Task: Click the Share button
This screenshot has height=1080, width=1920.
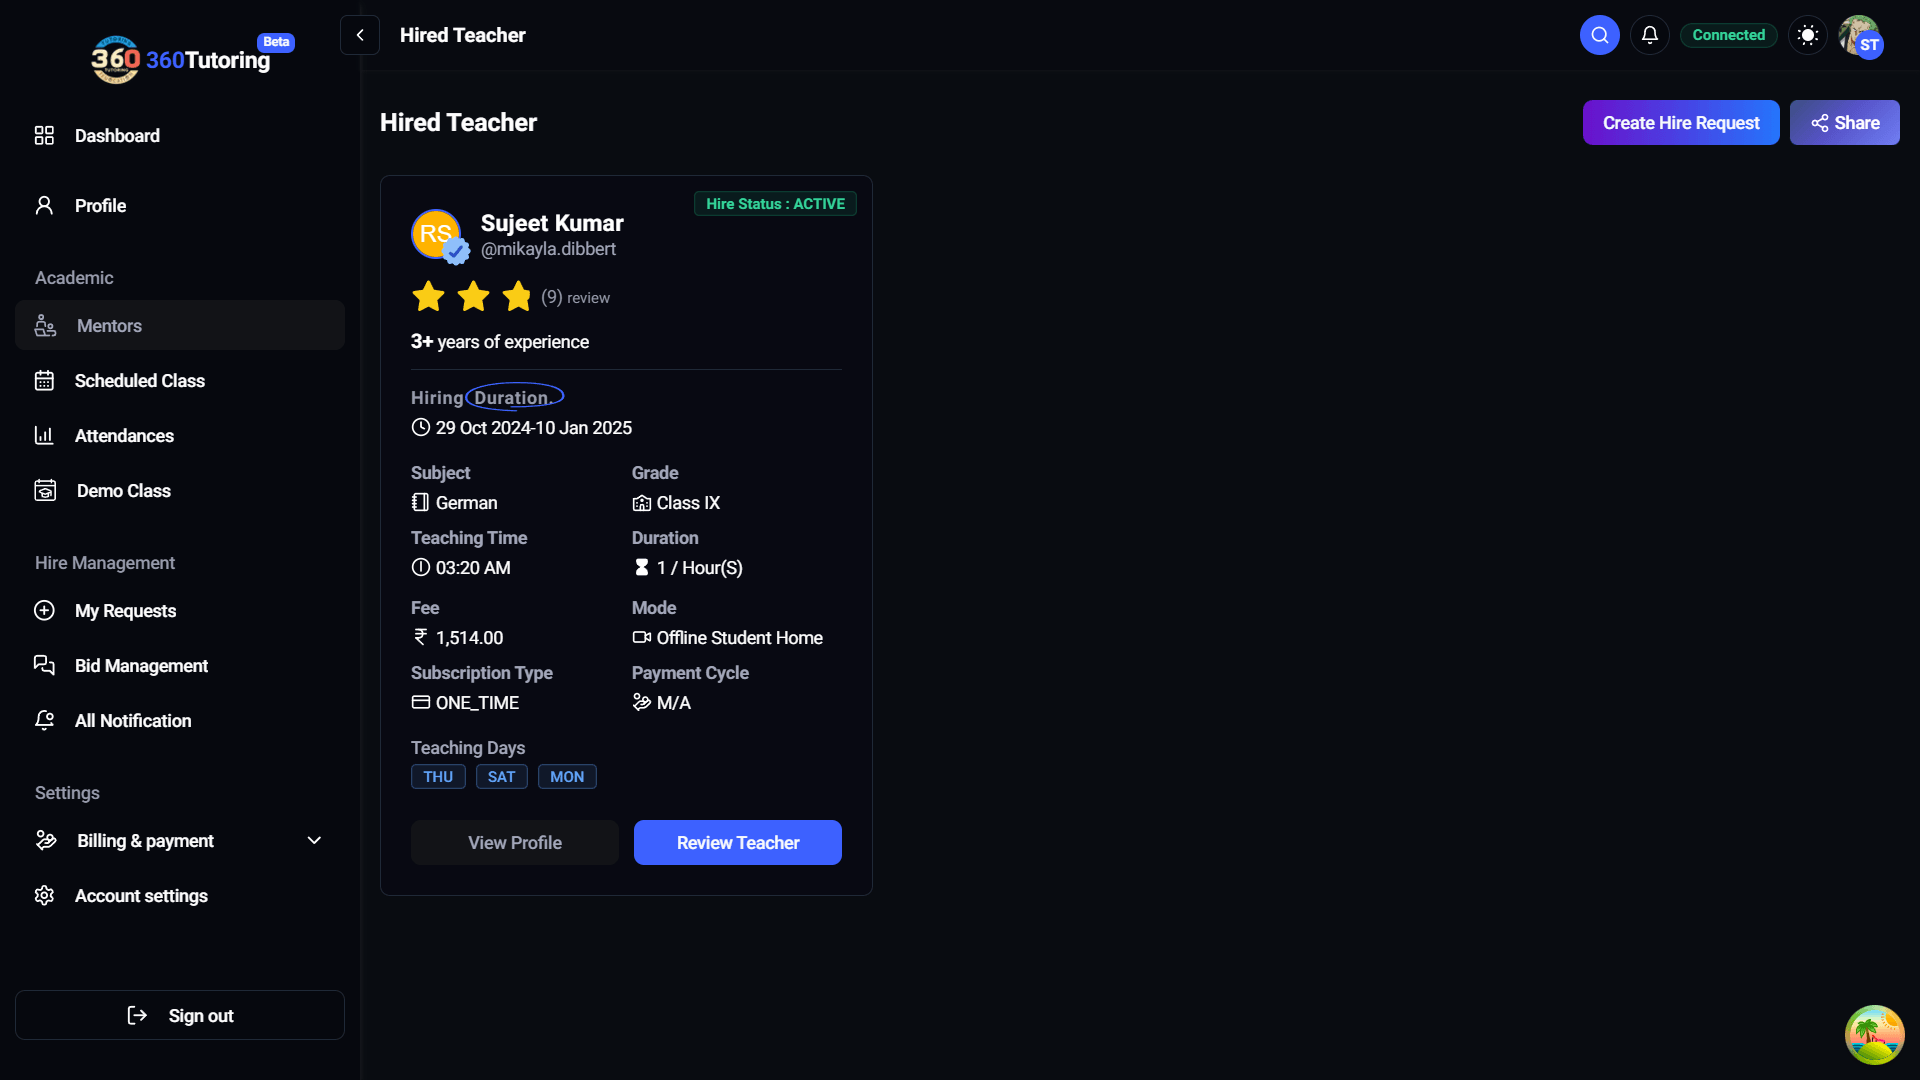Action: 1844,123
